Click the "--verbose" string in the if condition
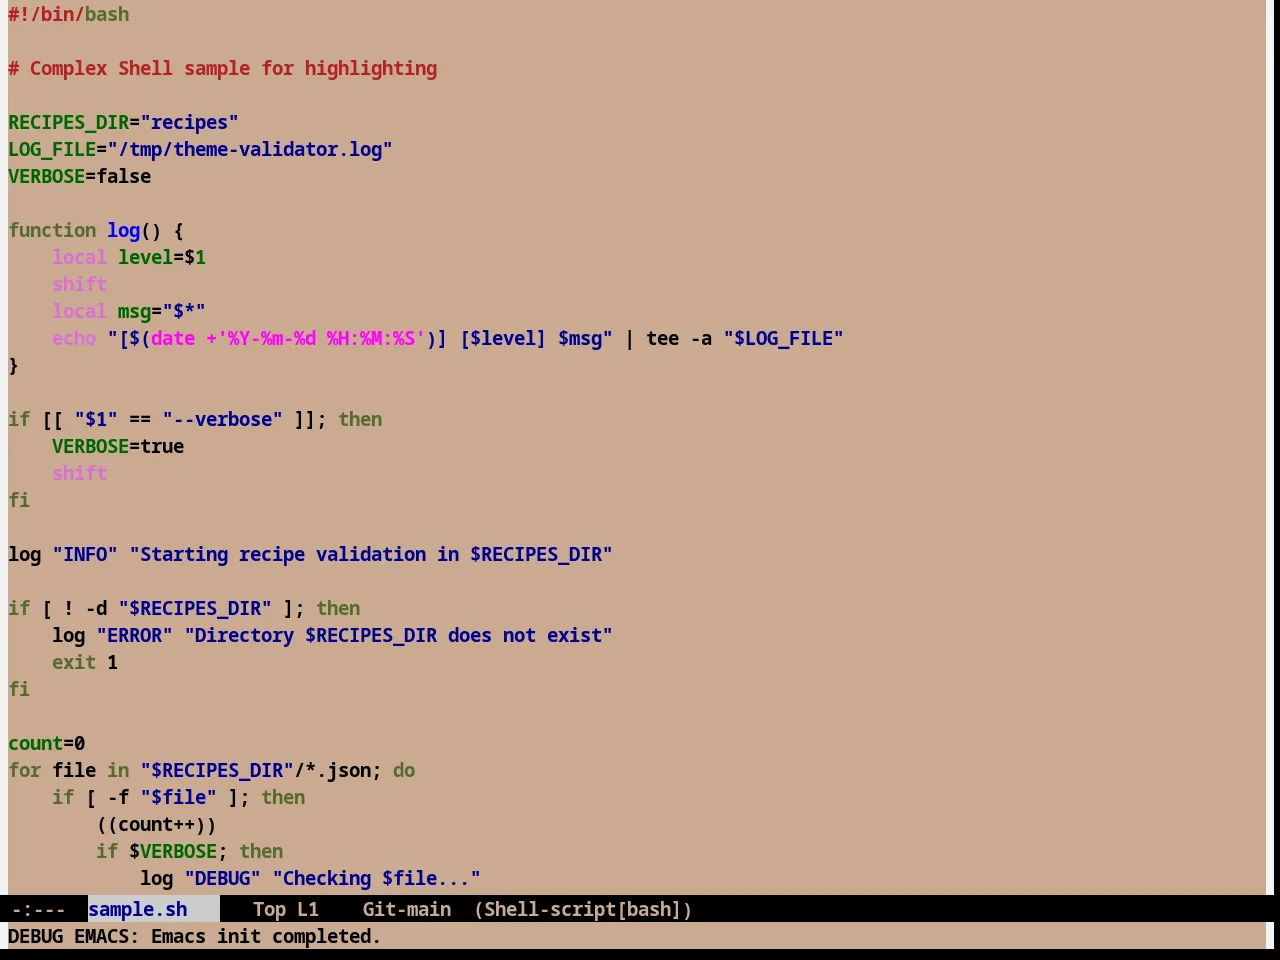 coord(222,419)
